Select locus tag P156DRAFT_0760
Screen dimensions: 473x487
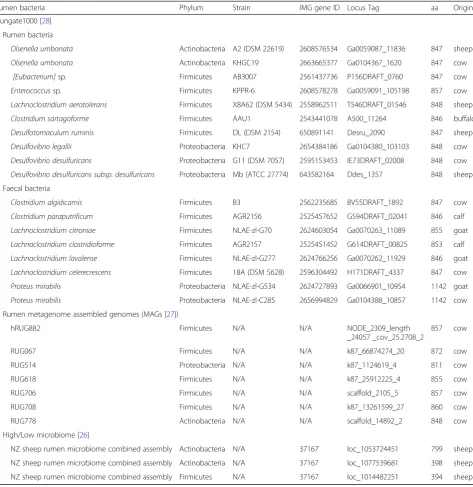[375, 77]
